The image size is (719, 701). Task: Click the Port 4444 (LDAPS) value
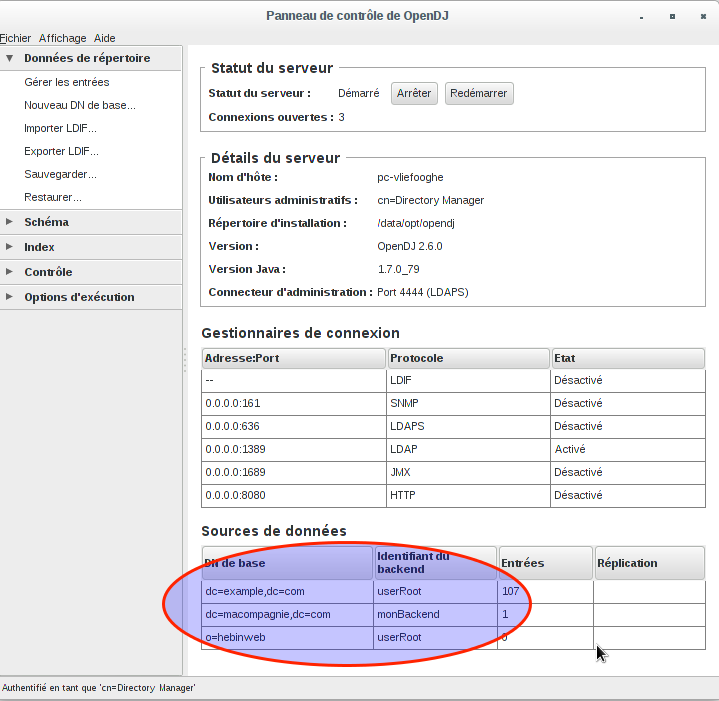click(423, 292)
